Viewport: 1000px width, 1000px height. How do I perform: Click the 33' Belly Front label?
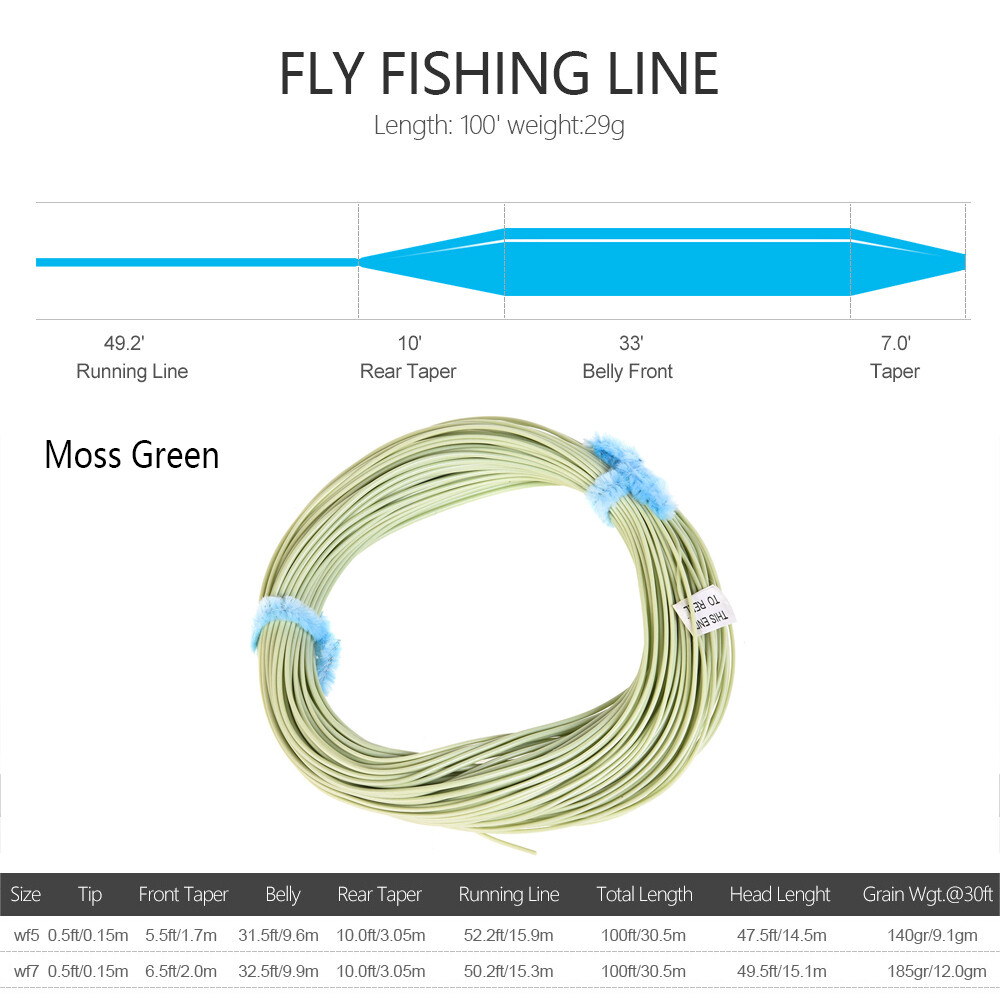[x=628, y=357]
